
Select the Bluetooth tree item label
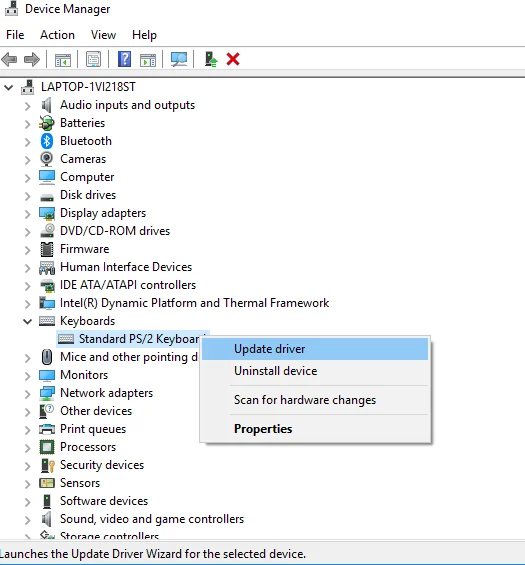coord(86,141)
